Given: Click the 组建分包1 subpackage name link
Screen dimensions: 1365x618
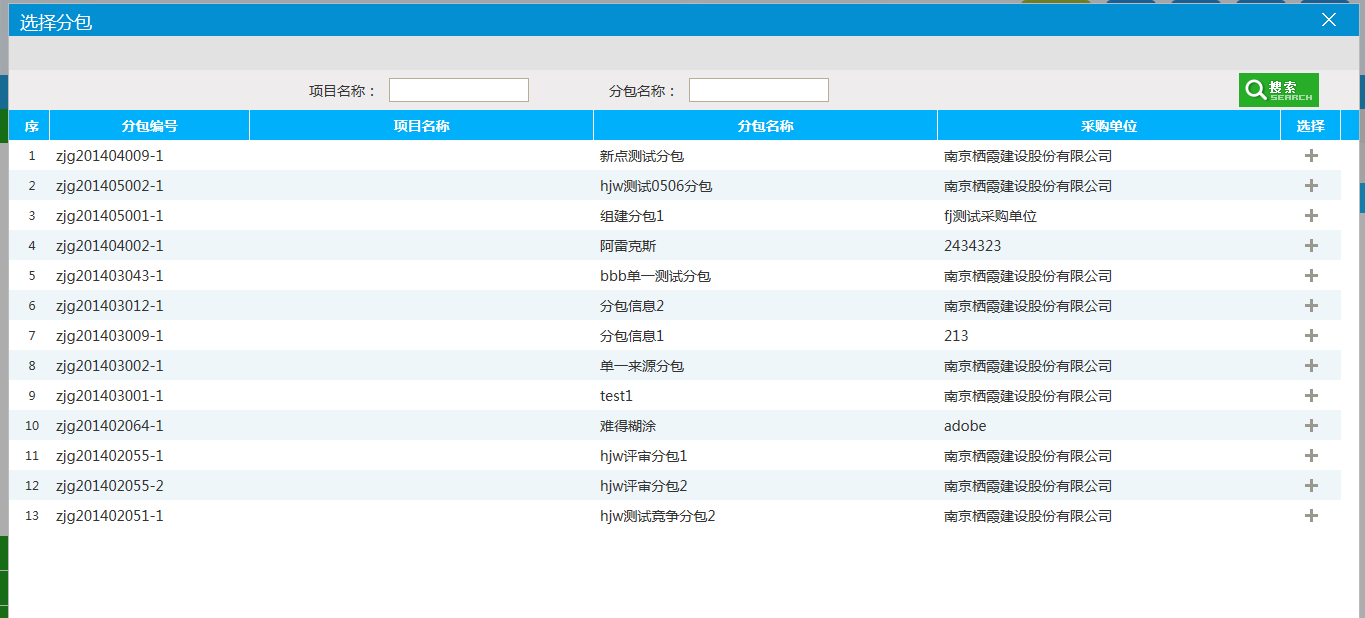Looking at the screenshot, I should coord(625,215).
